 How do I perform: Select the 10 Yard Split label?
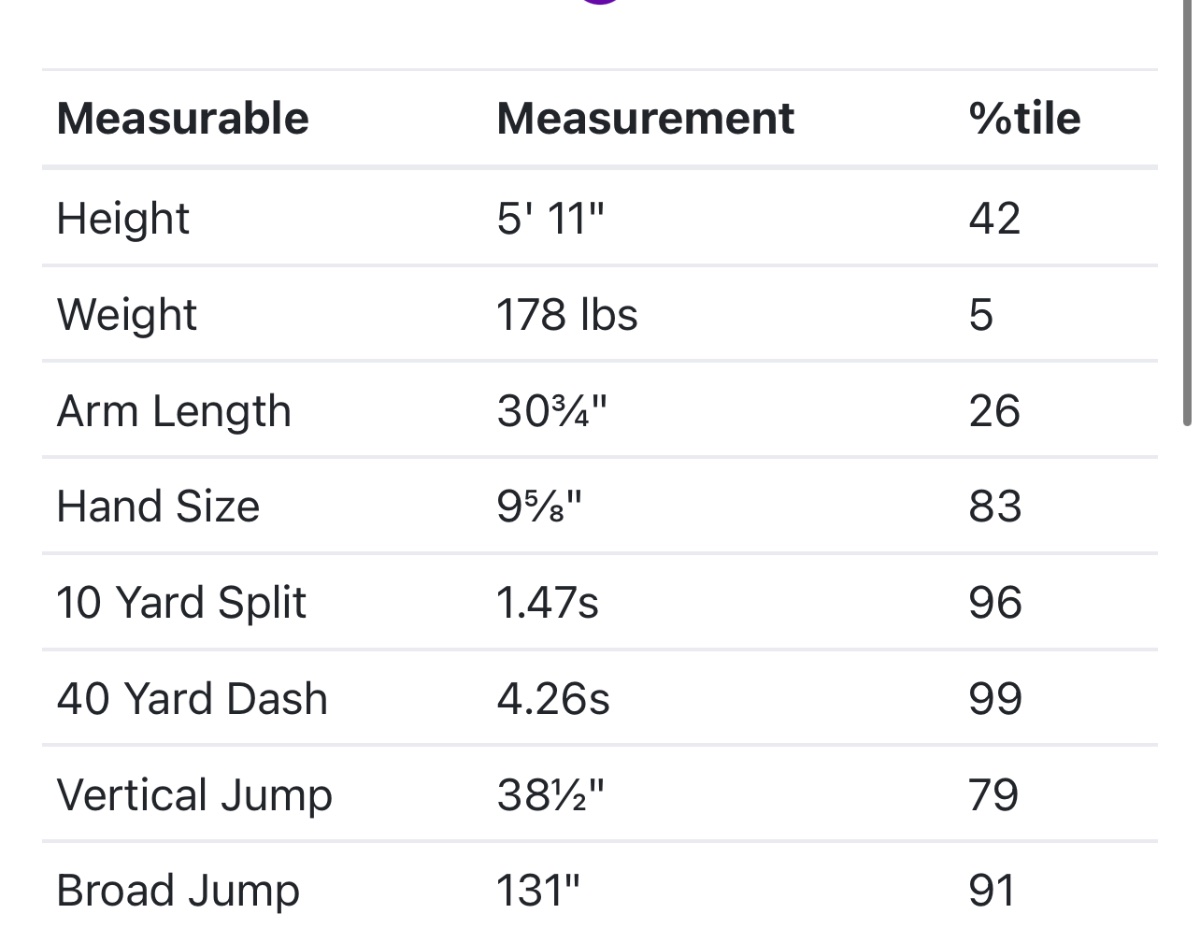[x=181, y=603]
